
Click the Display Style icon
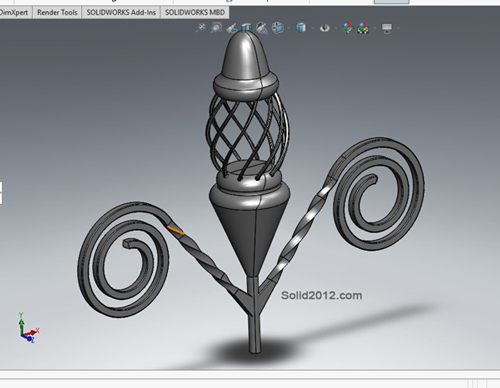[x=301, y=28]
